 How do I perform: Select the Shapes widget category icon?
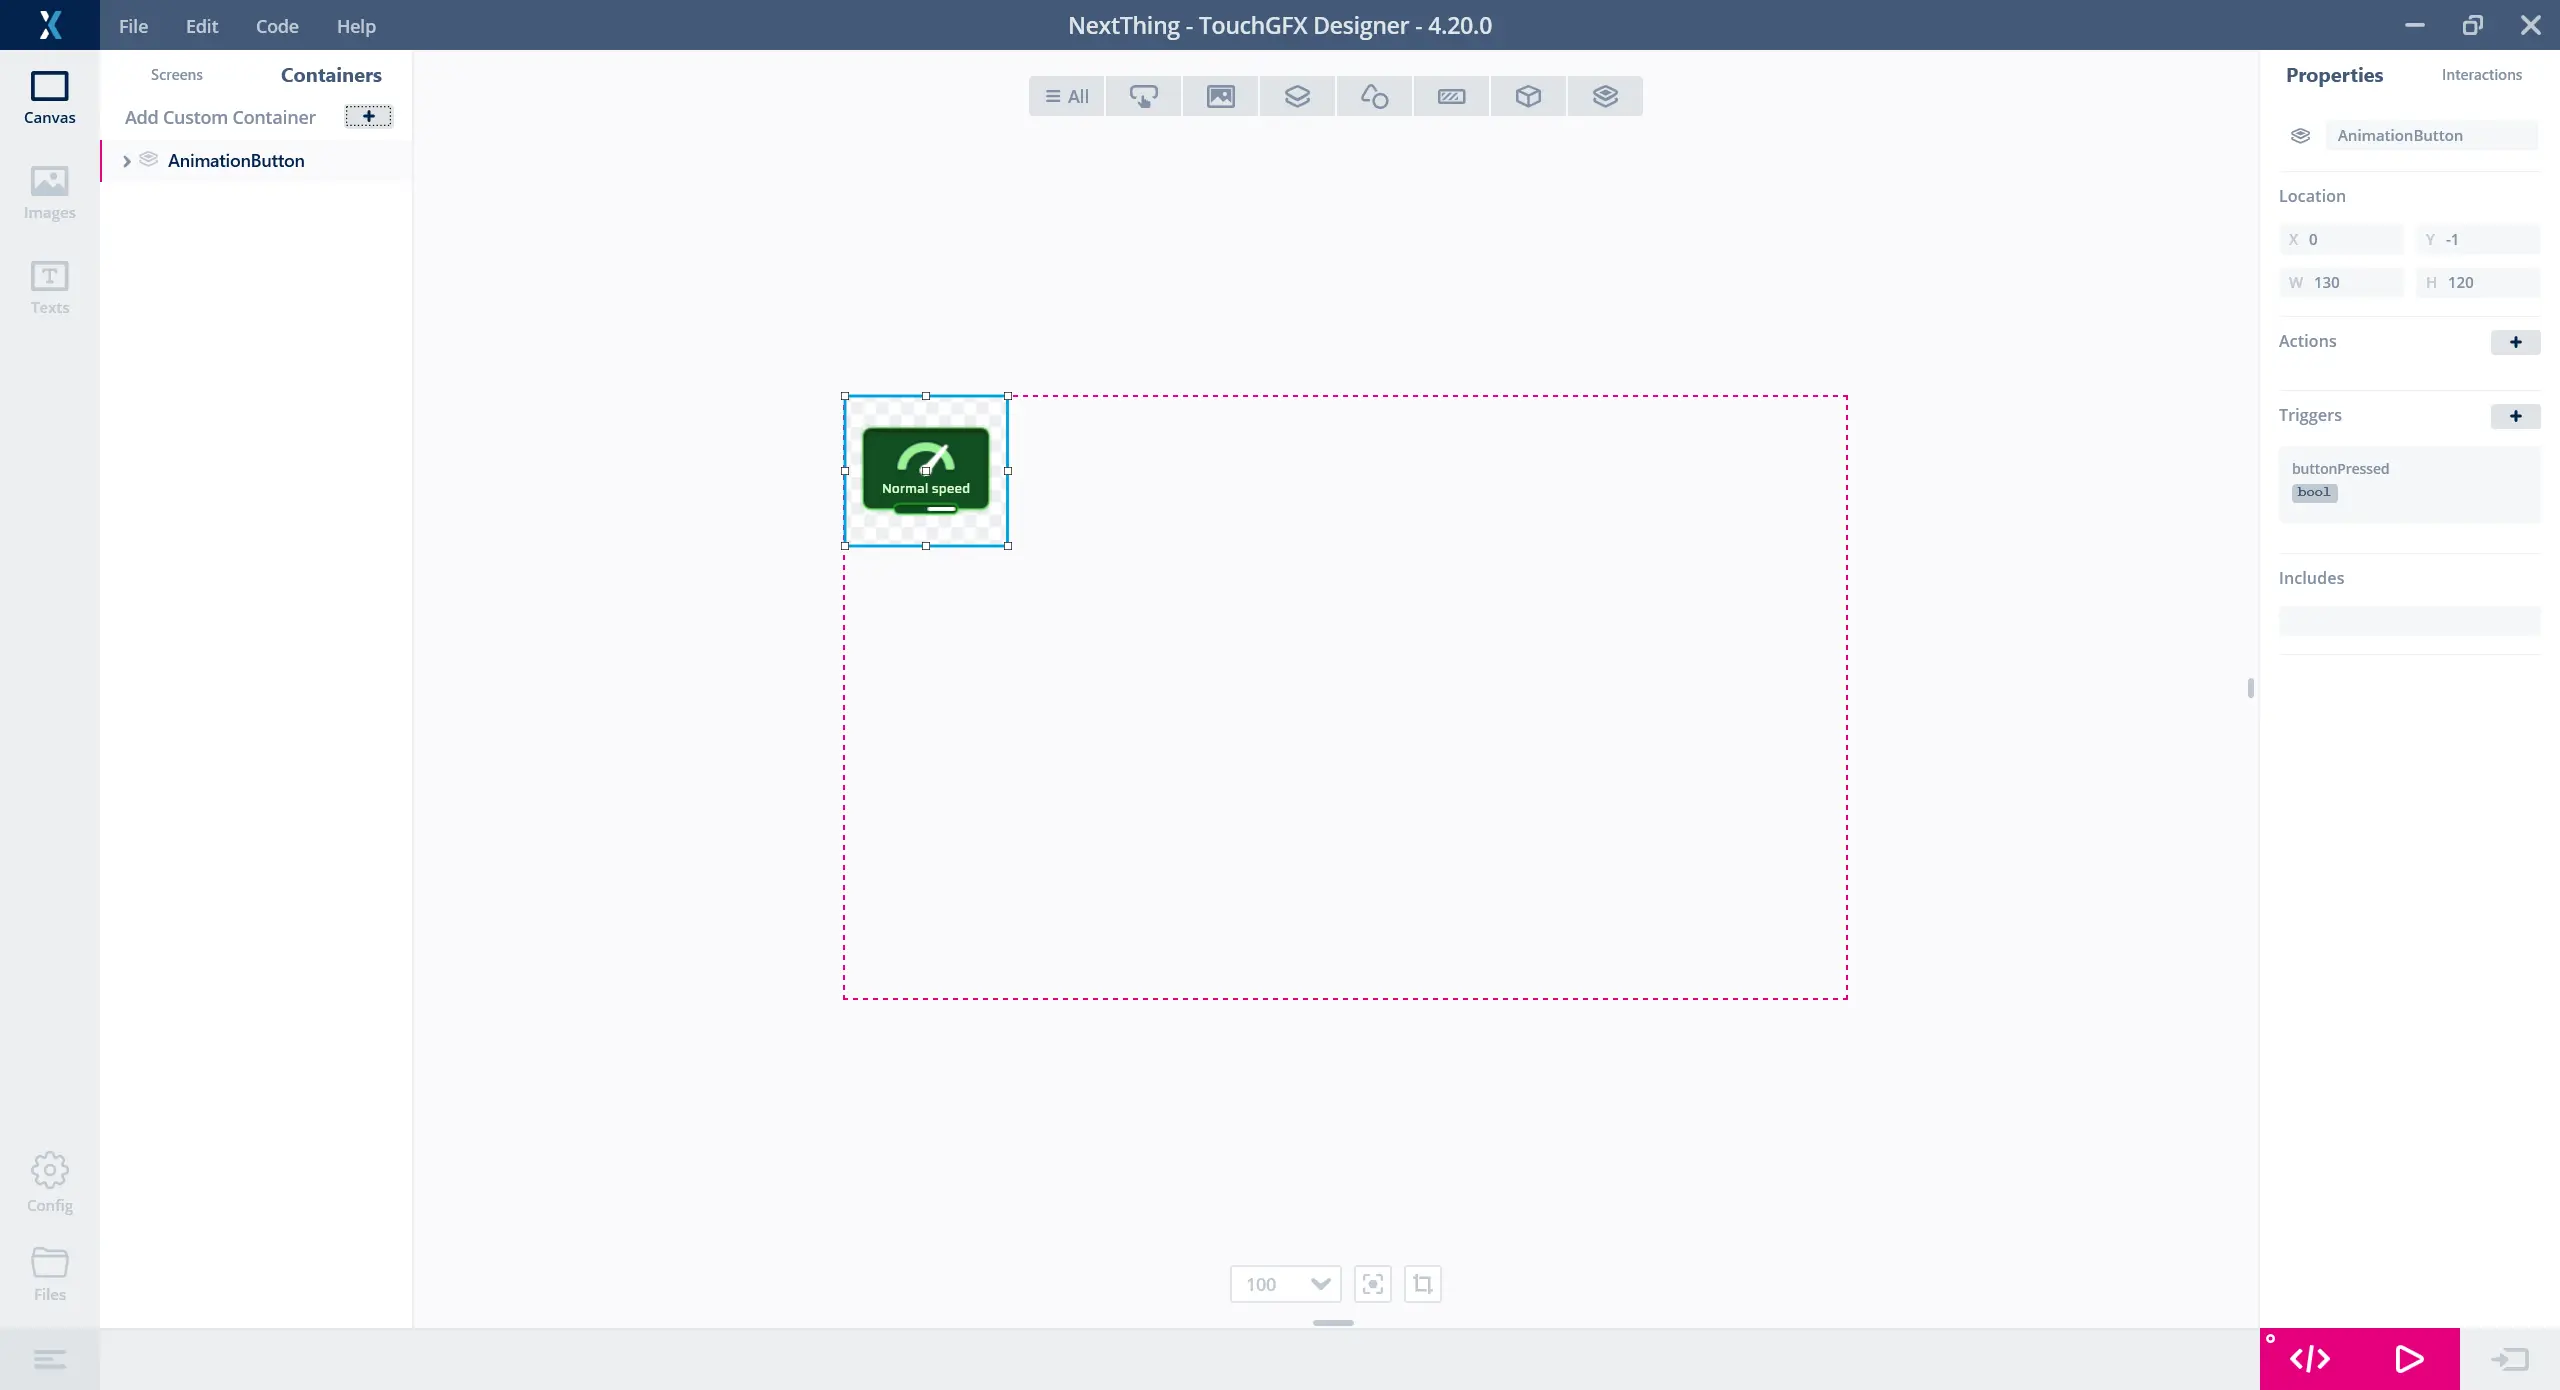(x=1374, y=96)
